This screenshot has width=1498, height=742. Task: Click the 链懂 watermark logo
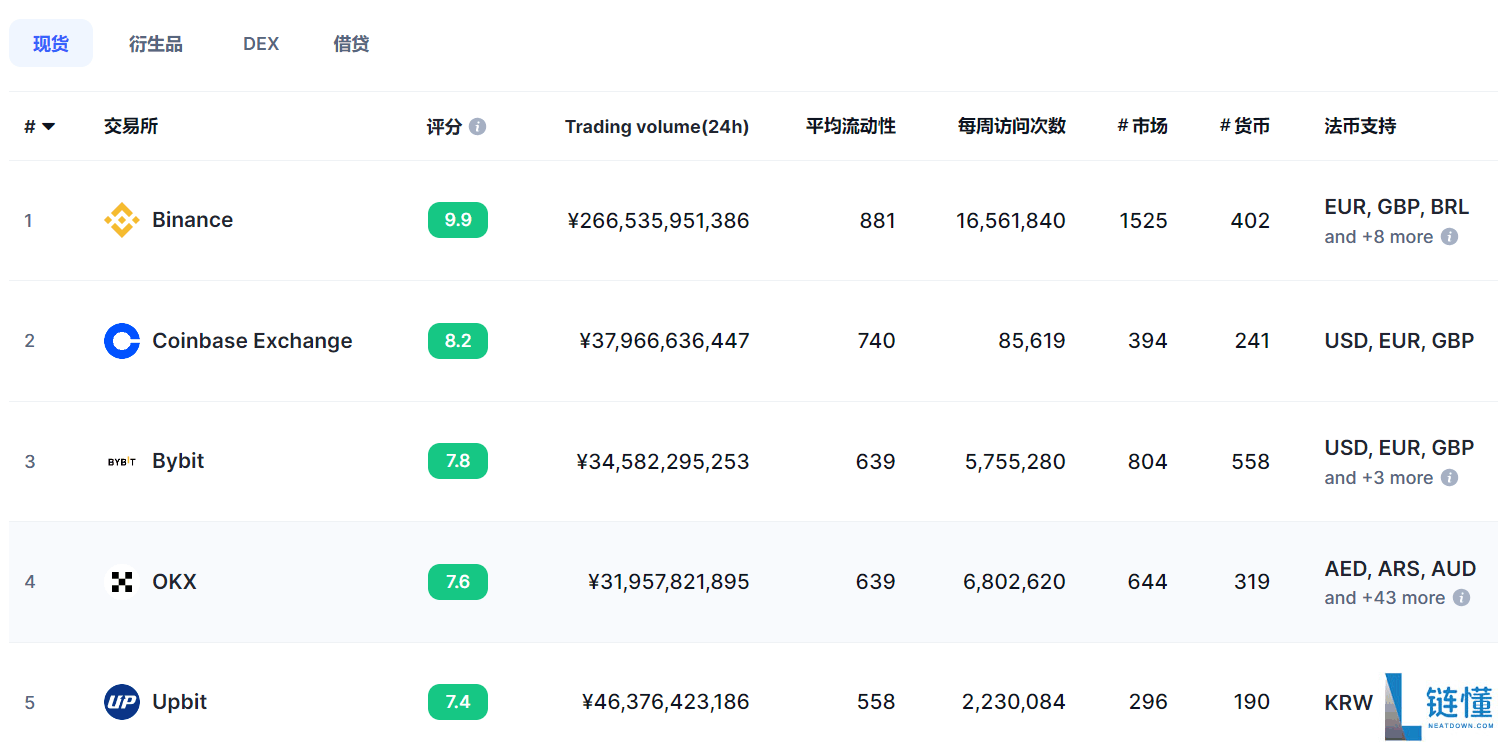[x=1438, y=705]
